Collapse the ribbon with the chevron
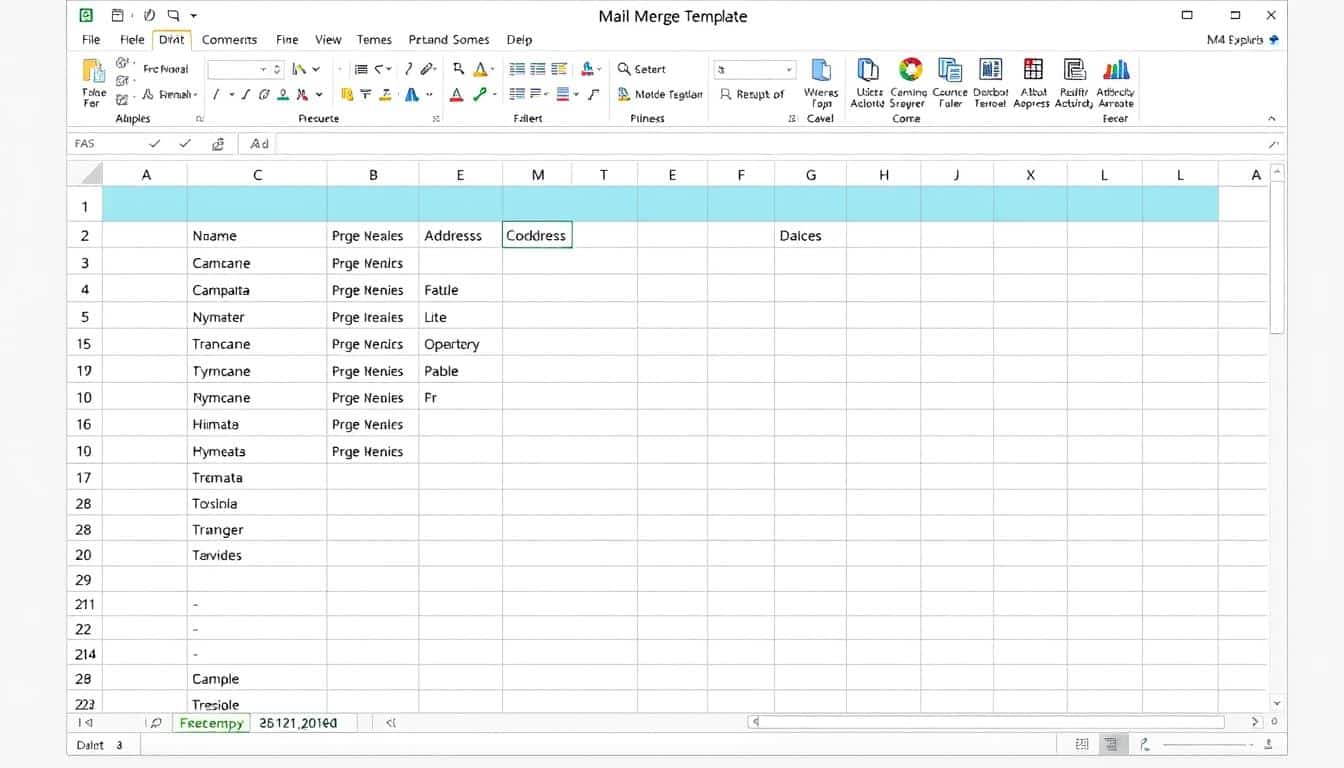The image size is (1344, 768). (x=1272, y=118)
